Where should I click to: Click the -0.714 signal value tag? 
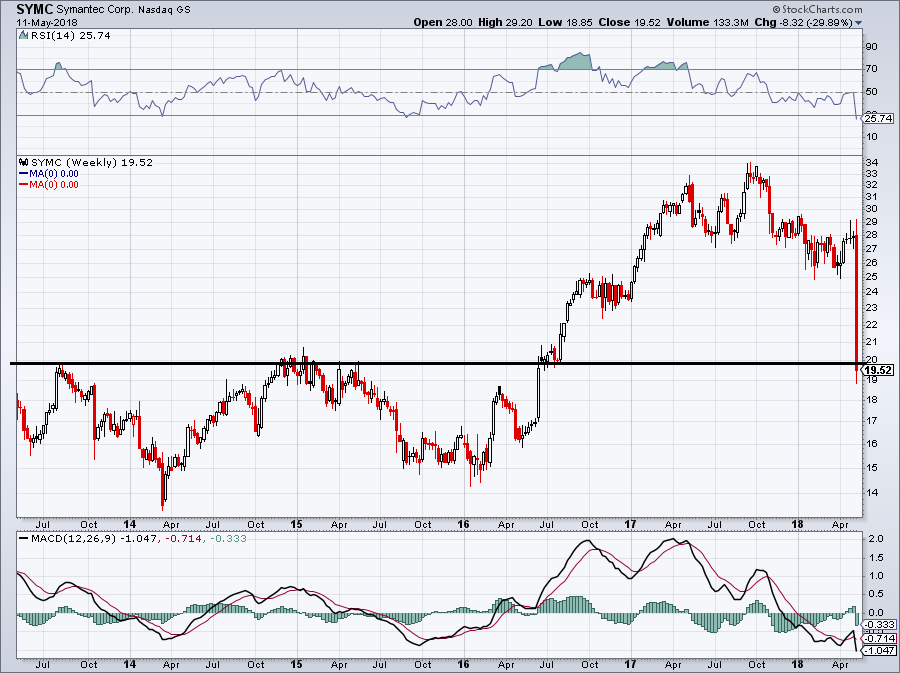pos(880,639)
